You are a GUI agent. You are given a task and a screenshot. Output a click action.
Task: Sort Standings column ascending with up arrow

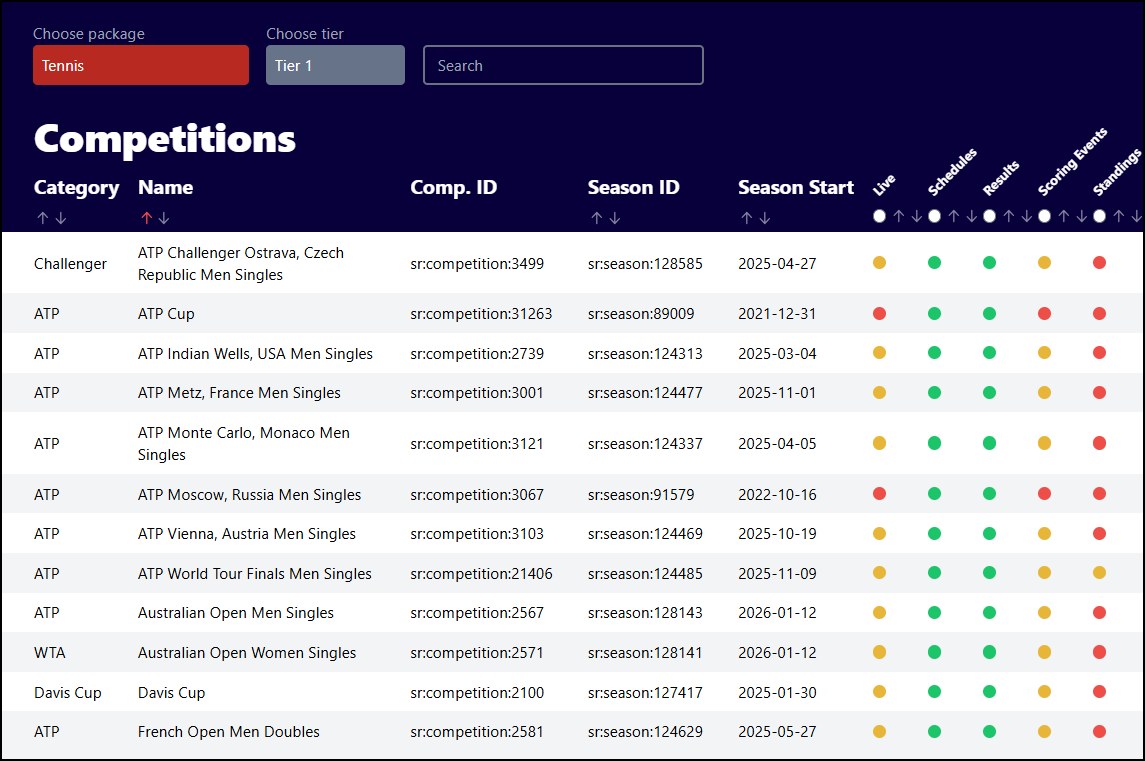1119,216
